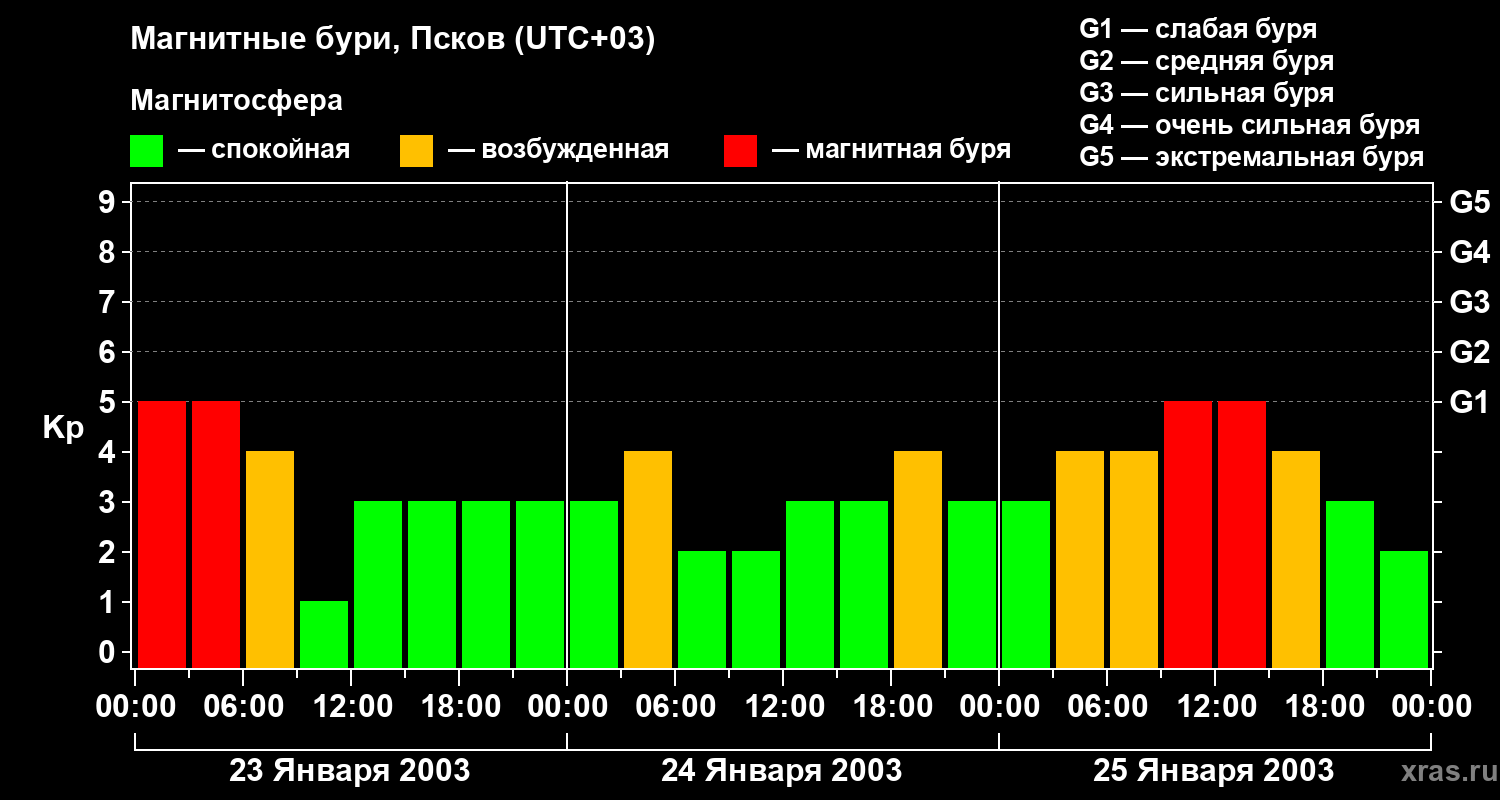Click the G2 label on the right axis
The image size is (1500, 800).
pyautogui.click(x=1470, y=352)
